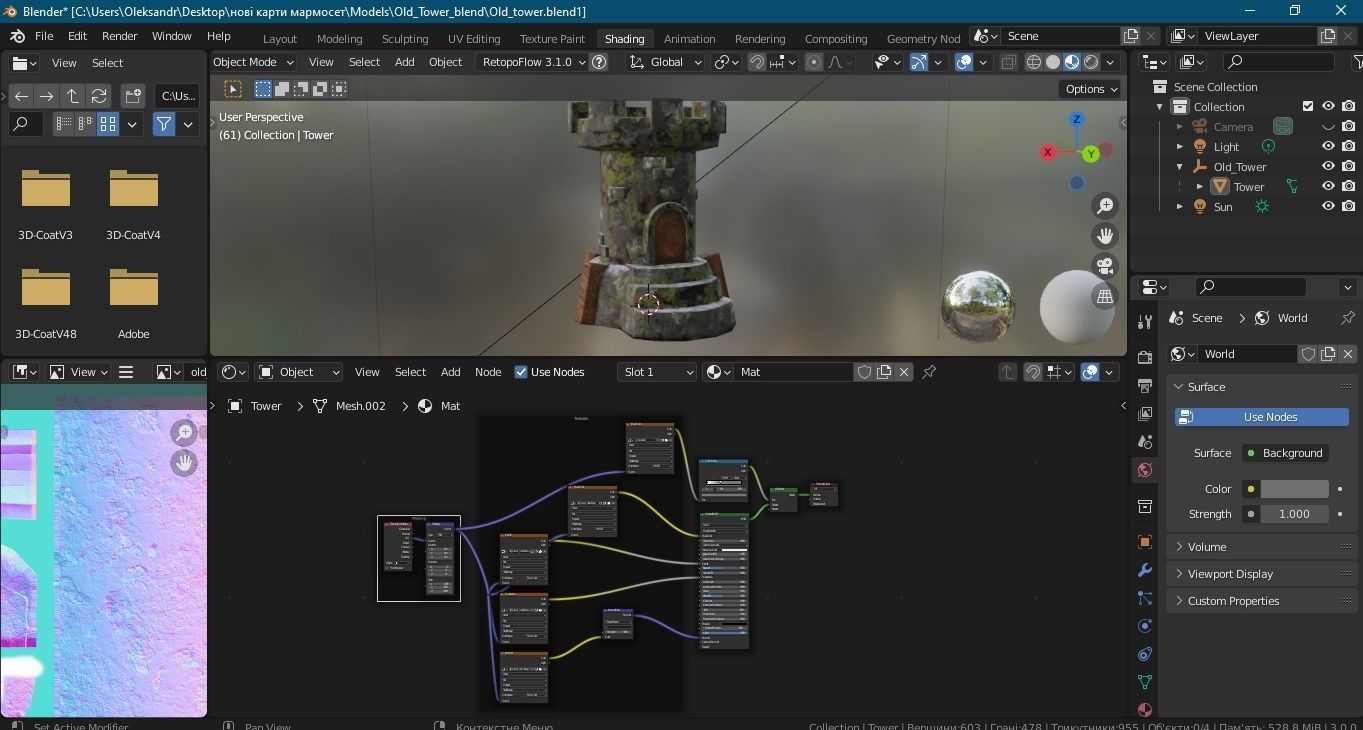Exclude Collection from view layer checkbox

click(1308, 106)
